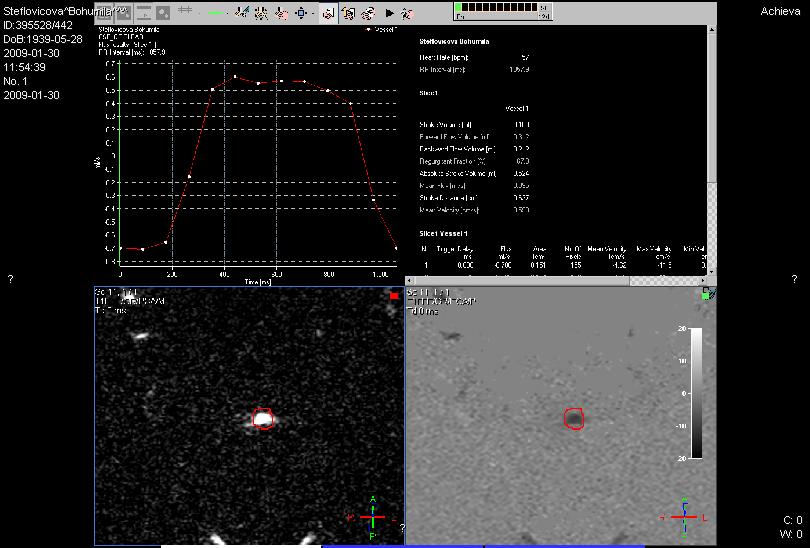Click the vertical scrollbar thumb in the results panel
Viewport: 810px width, 548px height.
point(712,108)
